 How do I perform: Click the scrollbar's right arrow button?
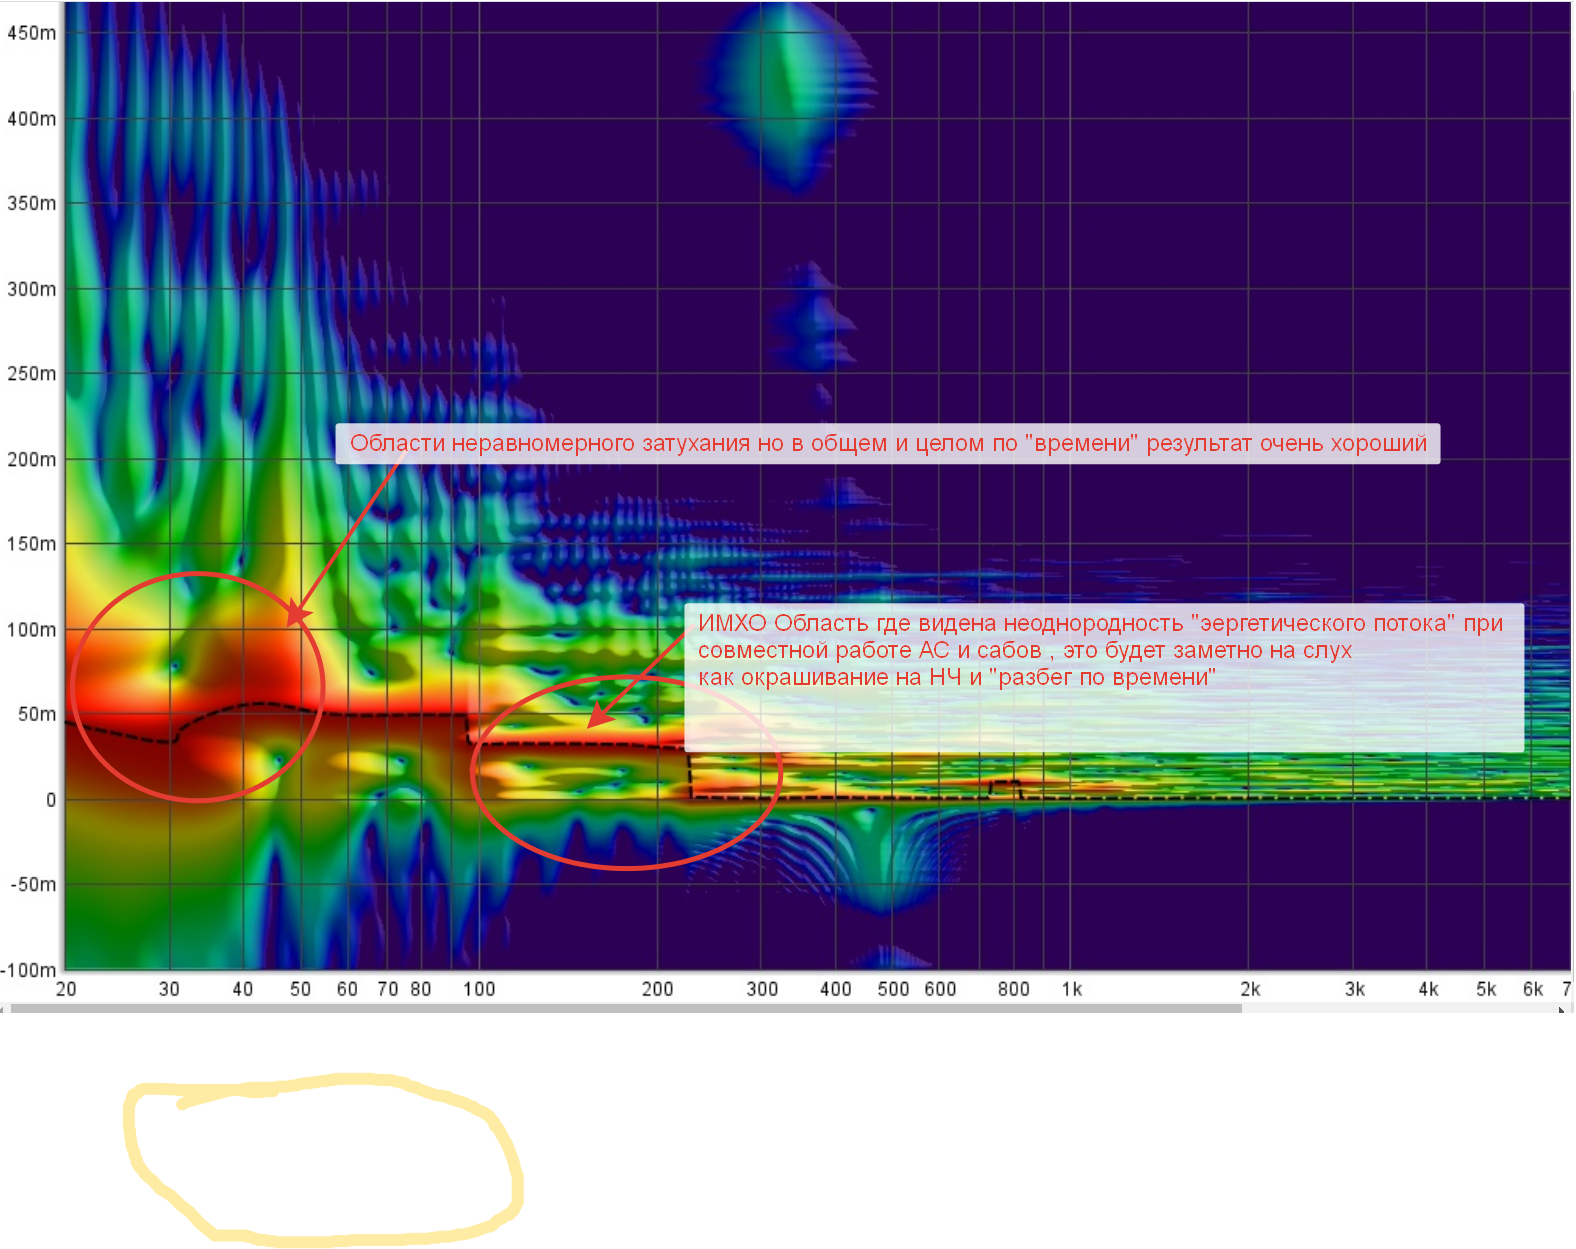coord(1562,1009)
